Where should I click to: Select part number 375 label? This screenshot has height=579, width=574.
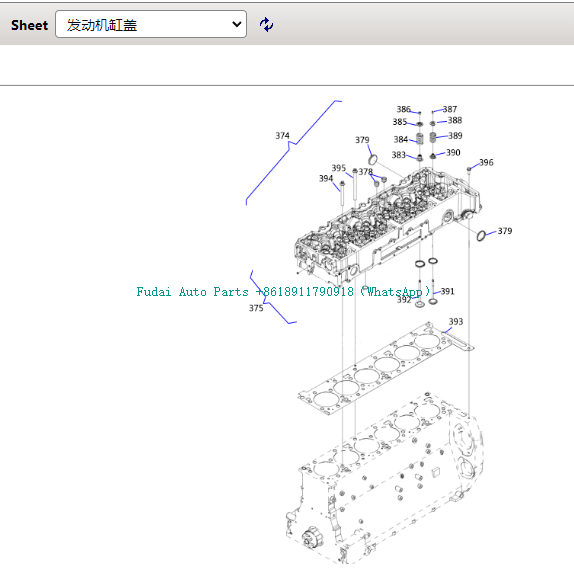256,308
